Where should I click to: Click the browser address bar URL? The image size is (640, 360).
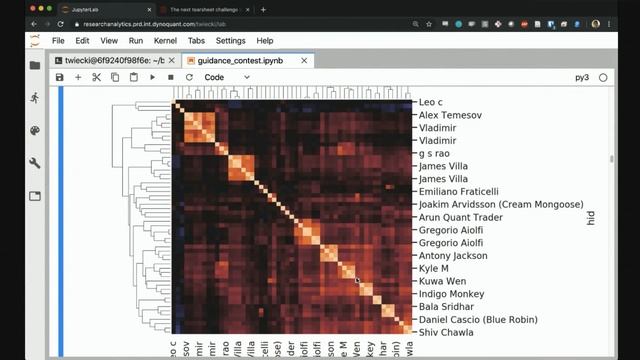coord(154,24)
